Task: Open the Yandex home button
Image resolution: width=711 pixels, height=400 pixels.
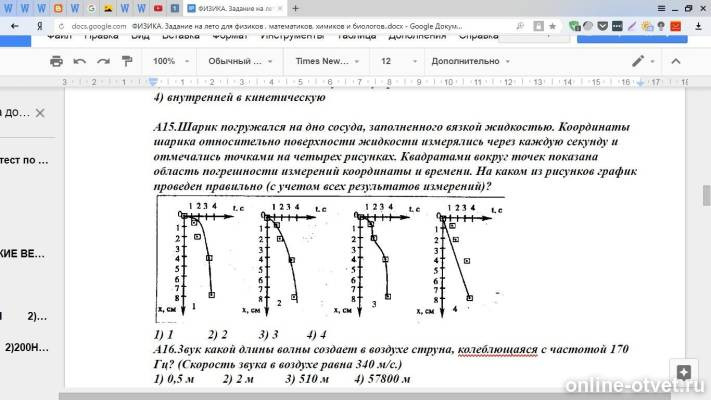Action: coord(40,26)
